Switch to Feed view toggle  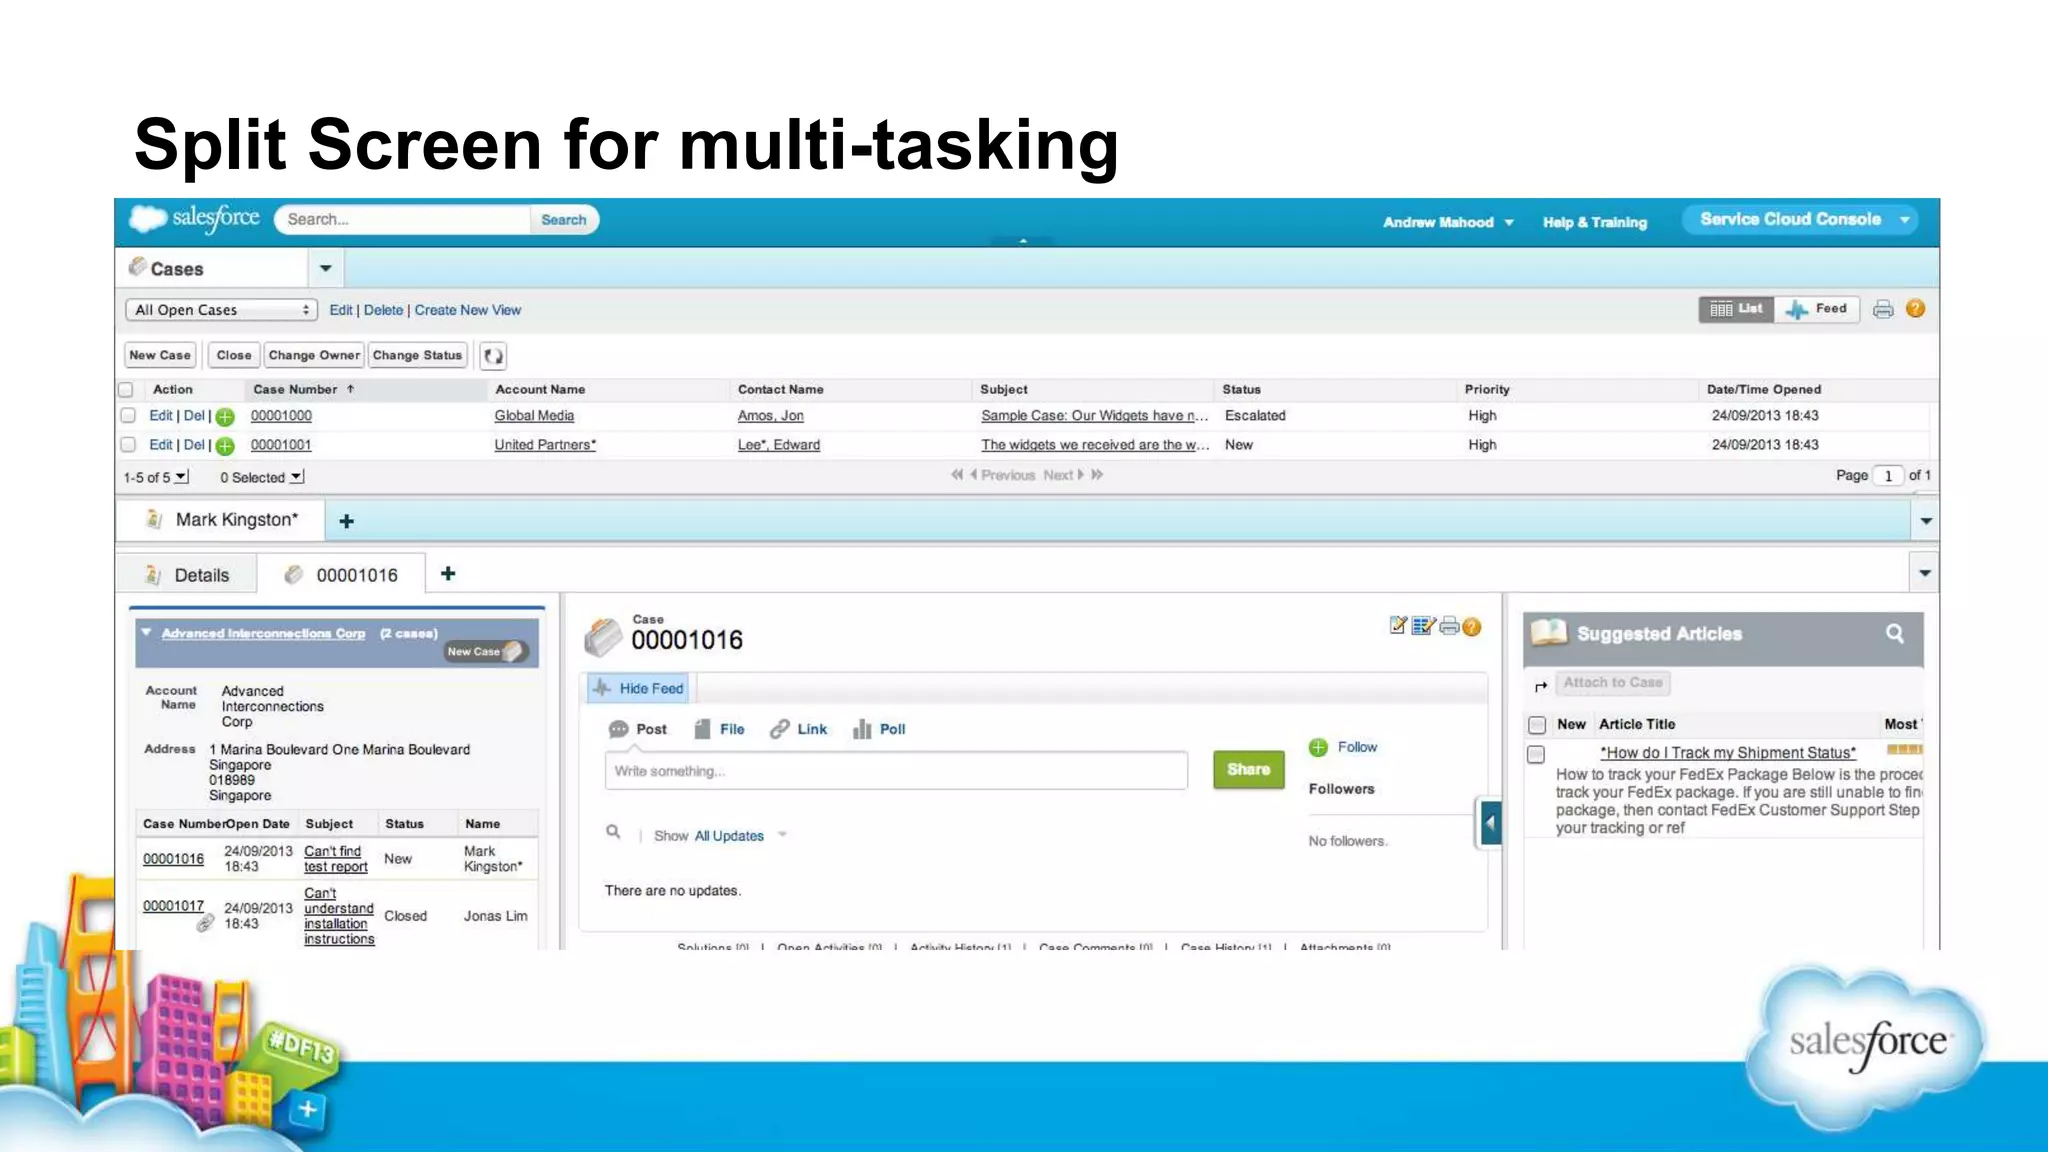point(1817,309)
